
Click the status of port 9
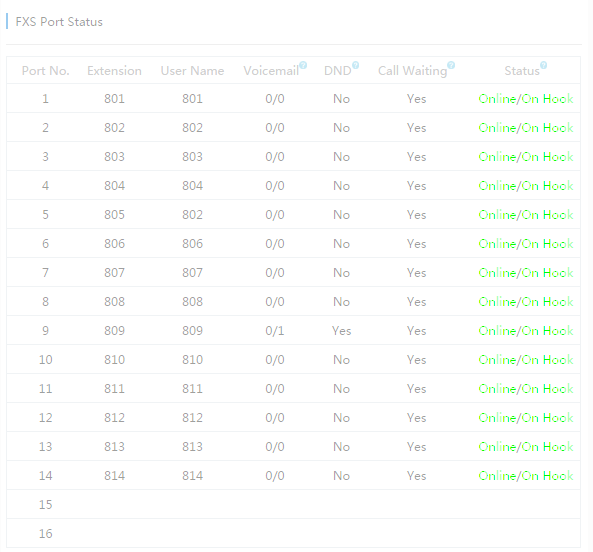coord(526,330)
